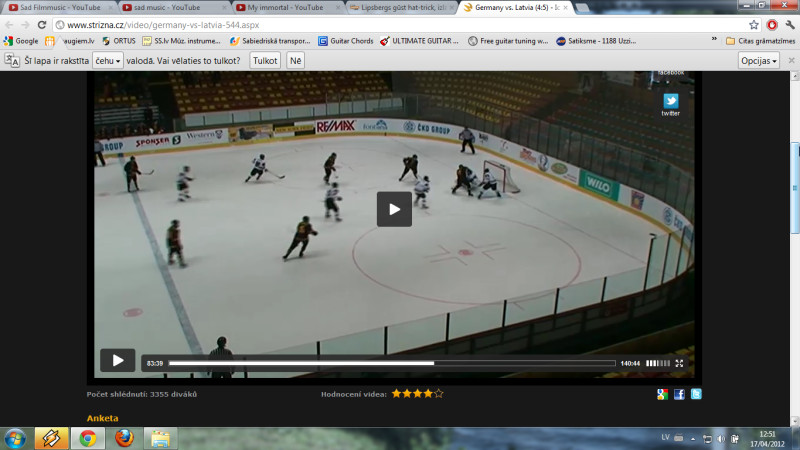Open the ORTUS bookmark

point(119,41)
